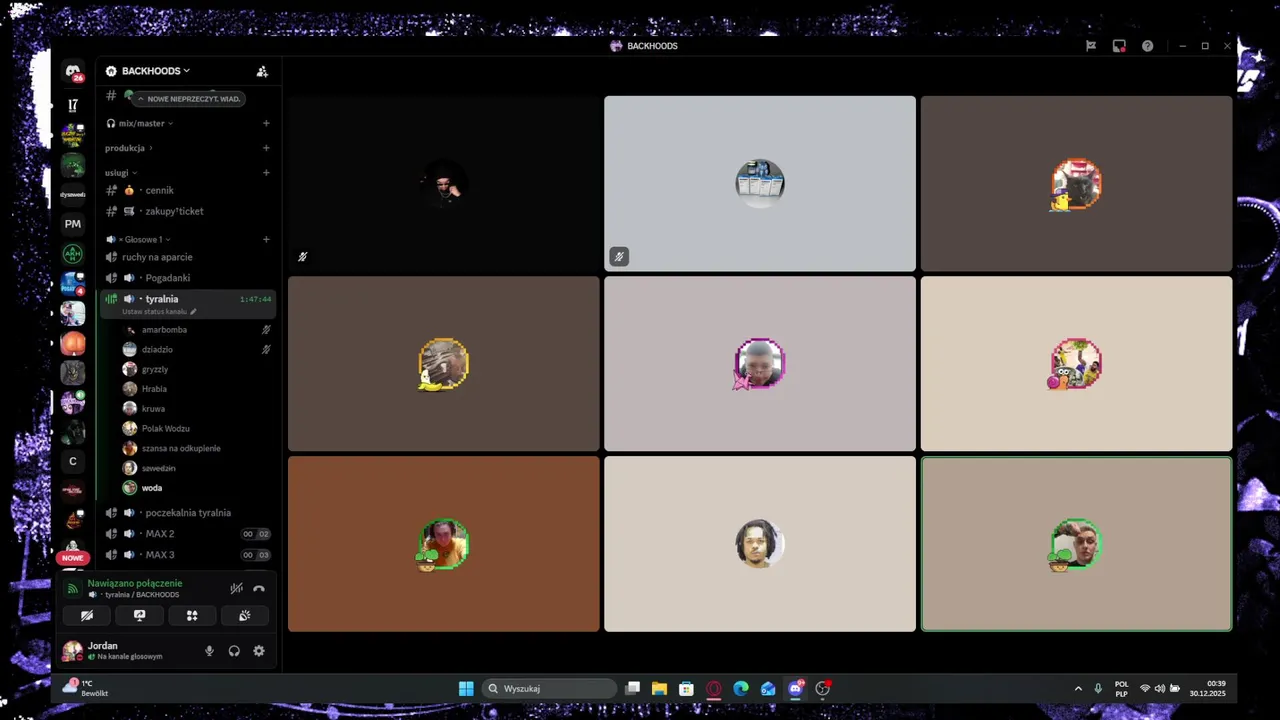Select user woda in voice list
Viewport: 1280px width, 720px height.
197,488
